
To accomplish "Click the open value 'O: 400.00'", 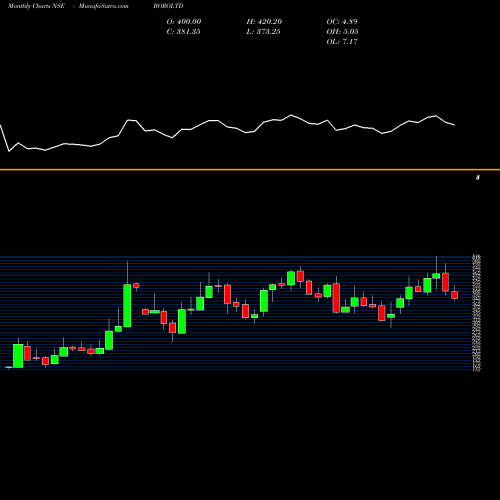I will (x=184, y=22).
